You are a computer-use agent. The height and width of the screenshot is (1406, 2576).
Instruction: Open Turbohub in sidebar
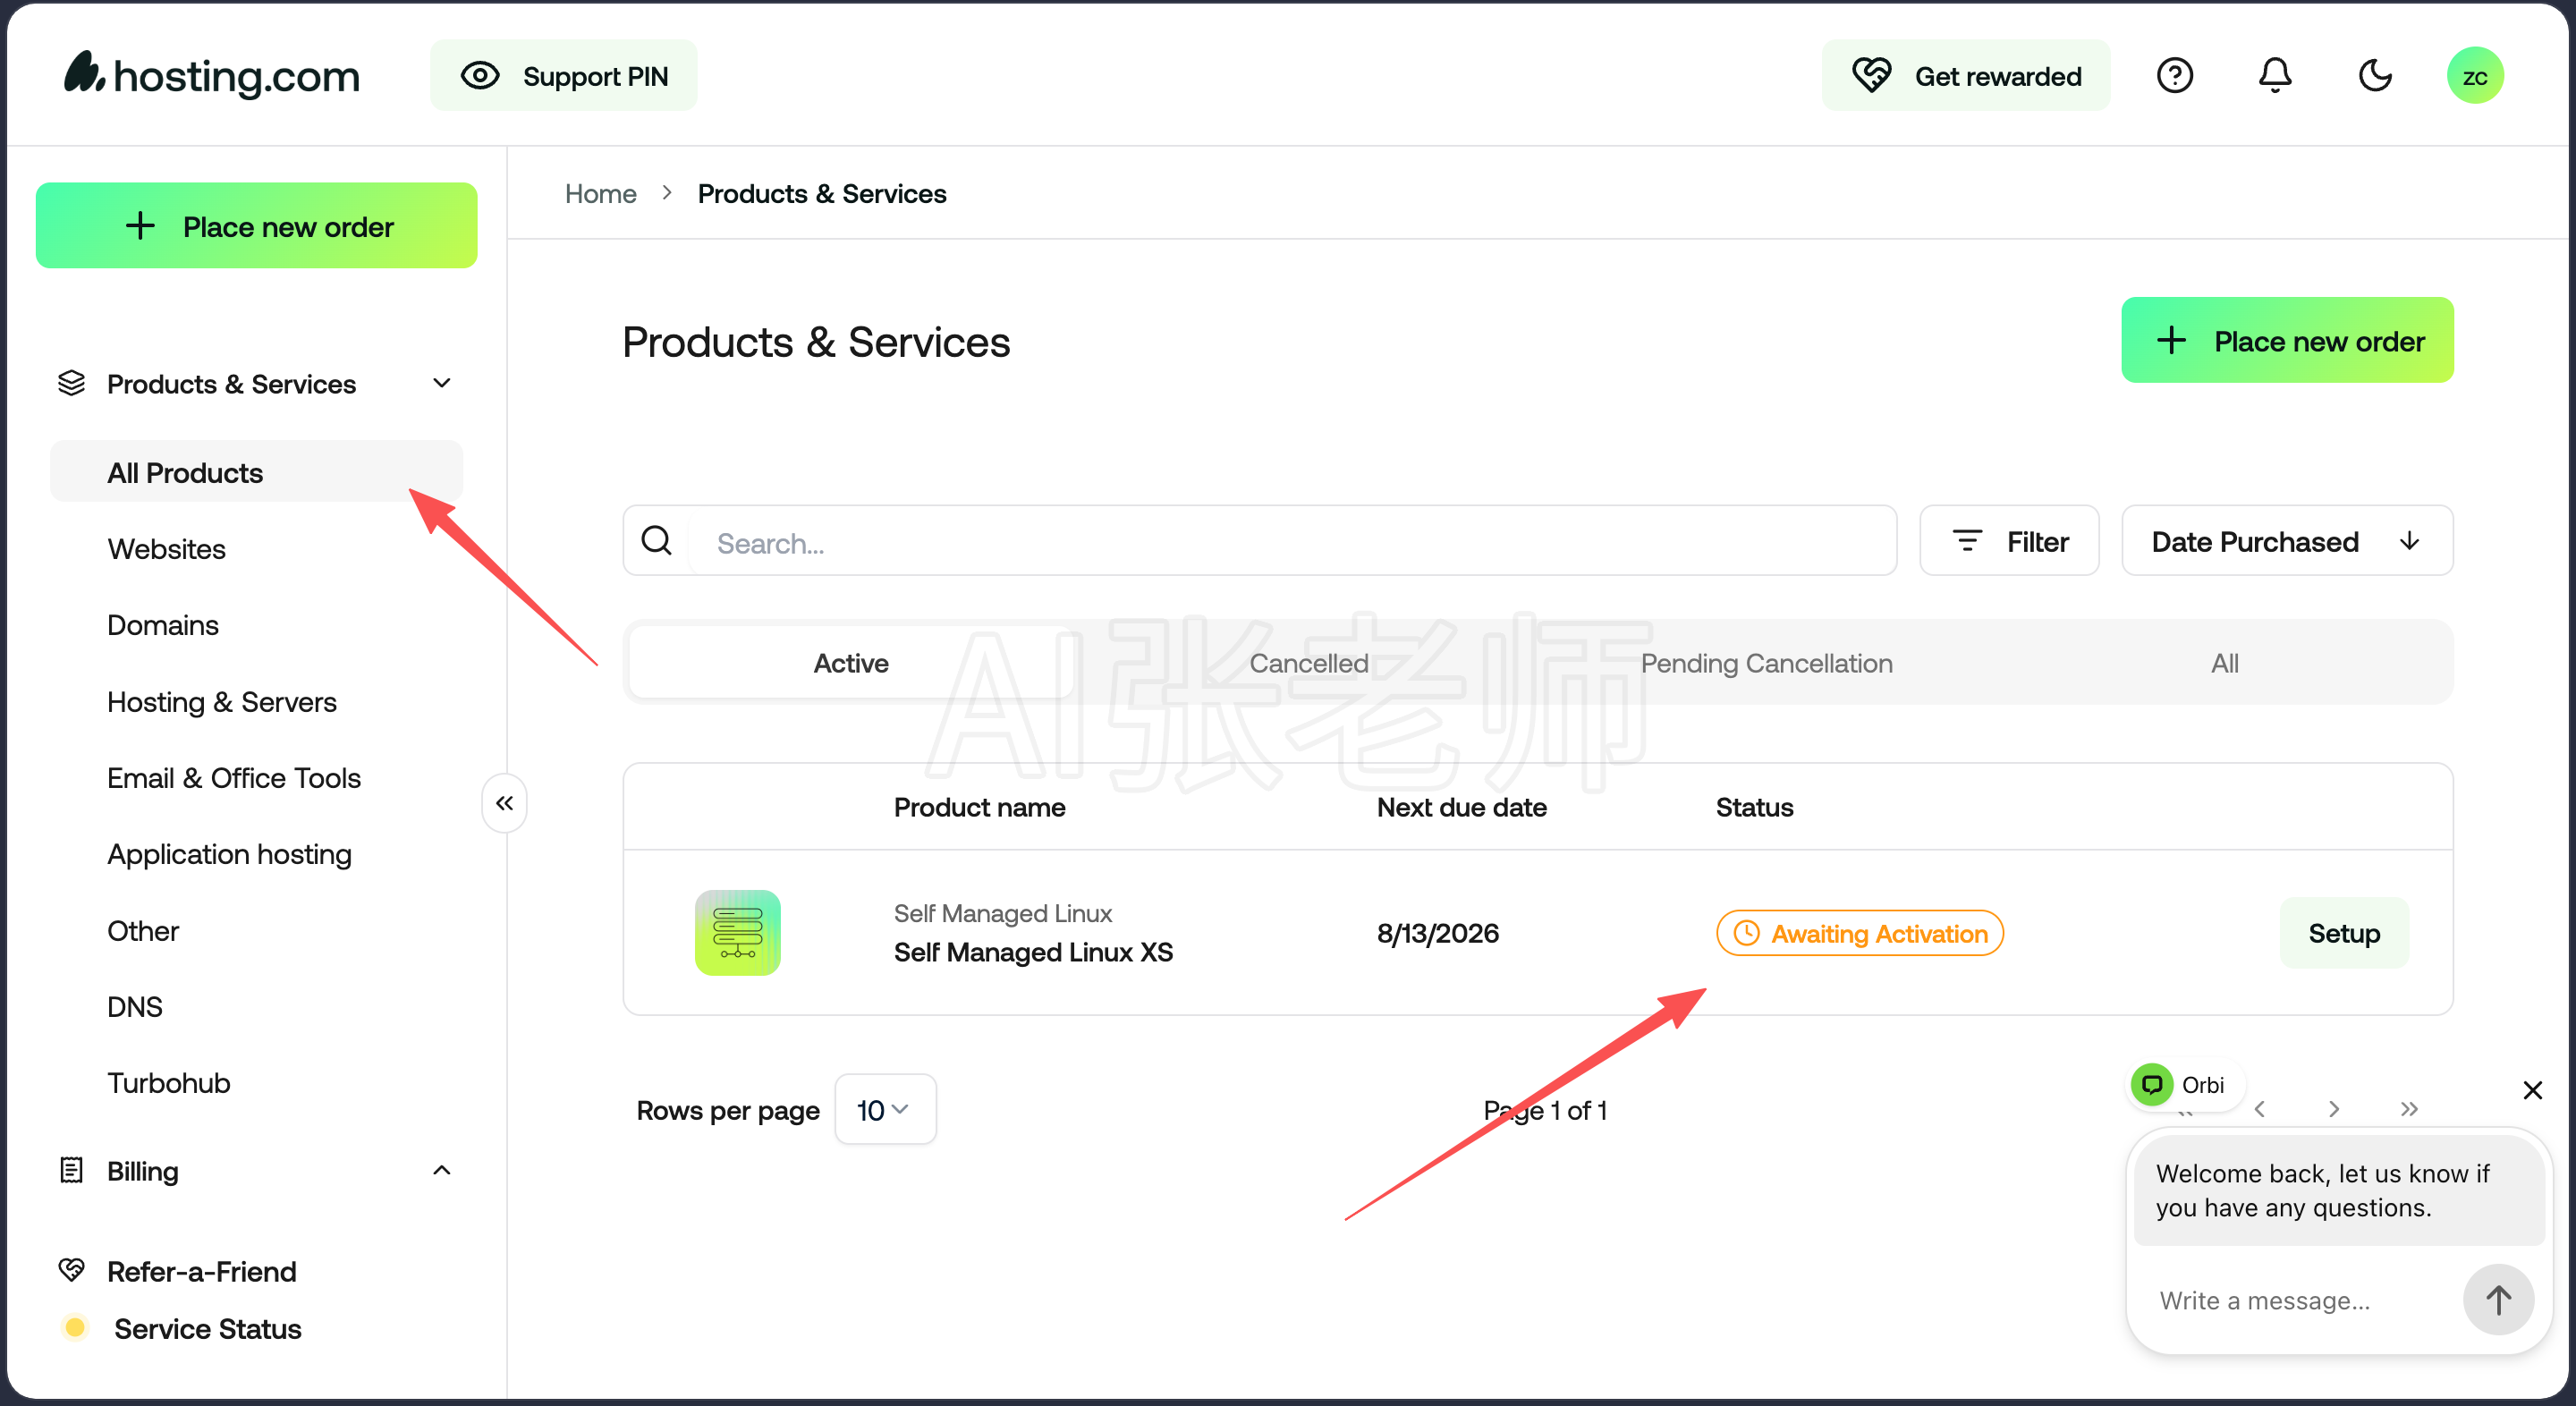point(169,1083)
